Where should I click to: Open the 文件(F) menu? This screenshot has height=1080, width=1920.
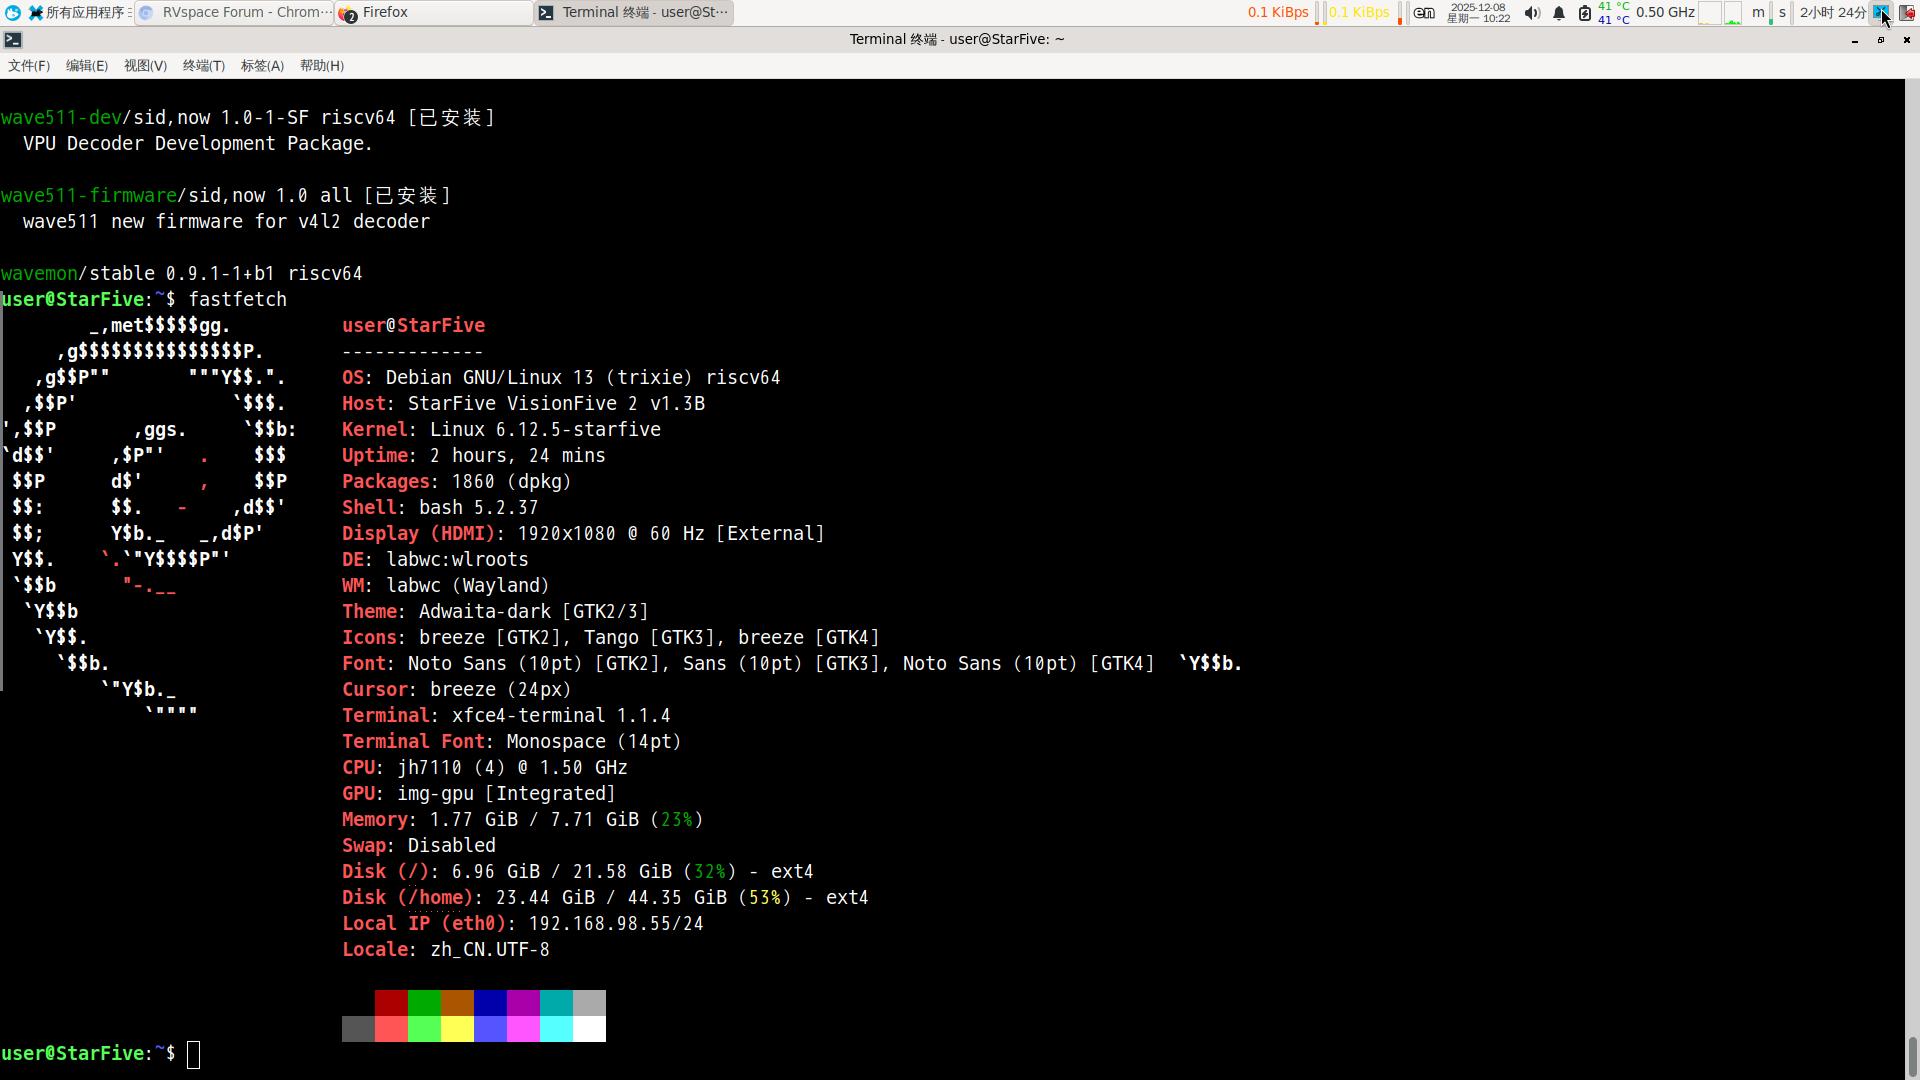tap(29, 66)
